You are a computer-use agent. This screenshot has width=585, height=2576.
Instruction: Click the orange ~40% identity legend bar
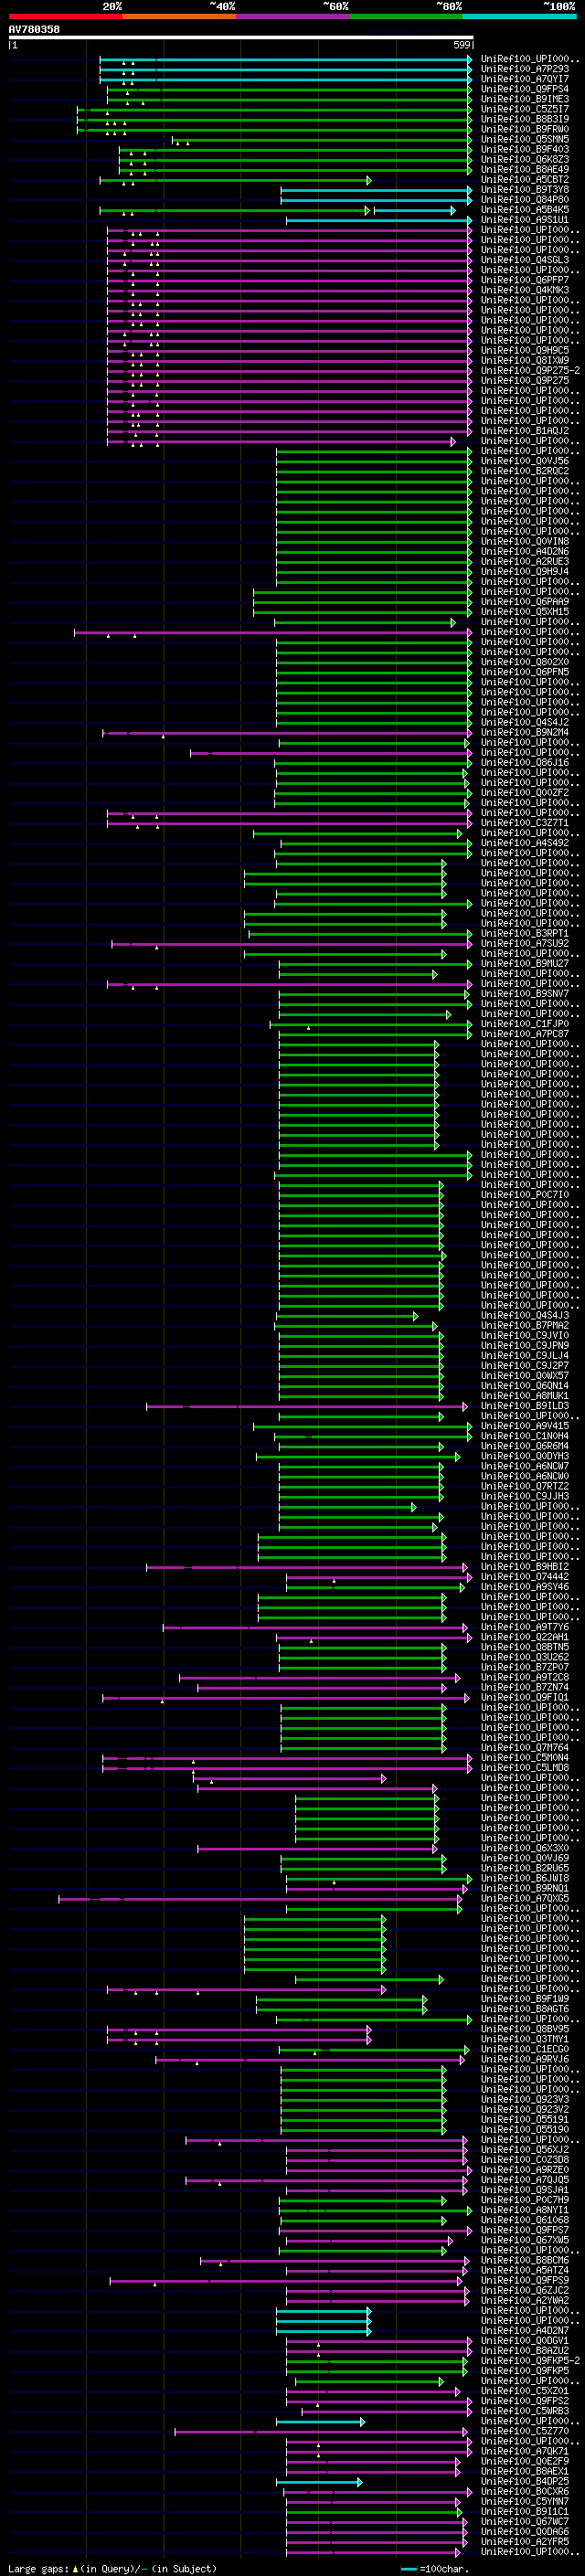(x=179, y=16)
